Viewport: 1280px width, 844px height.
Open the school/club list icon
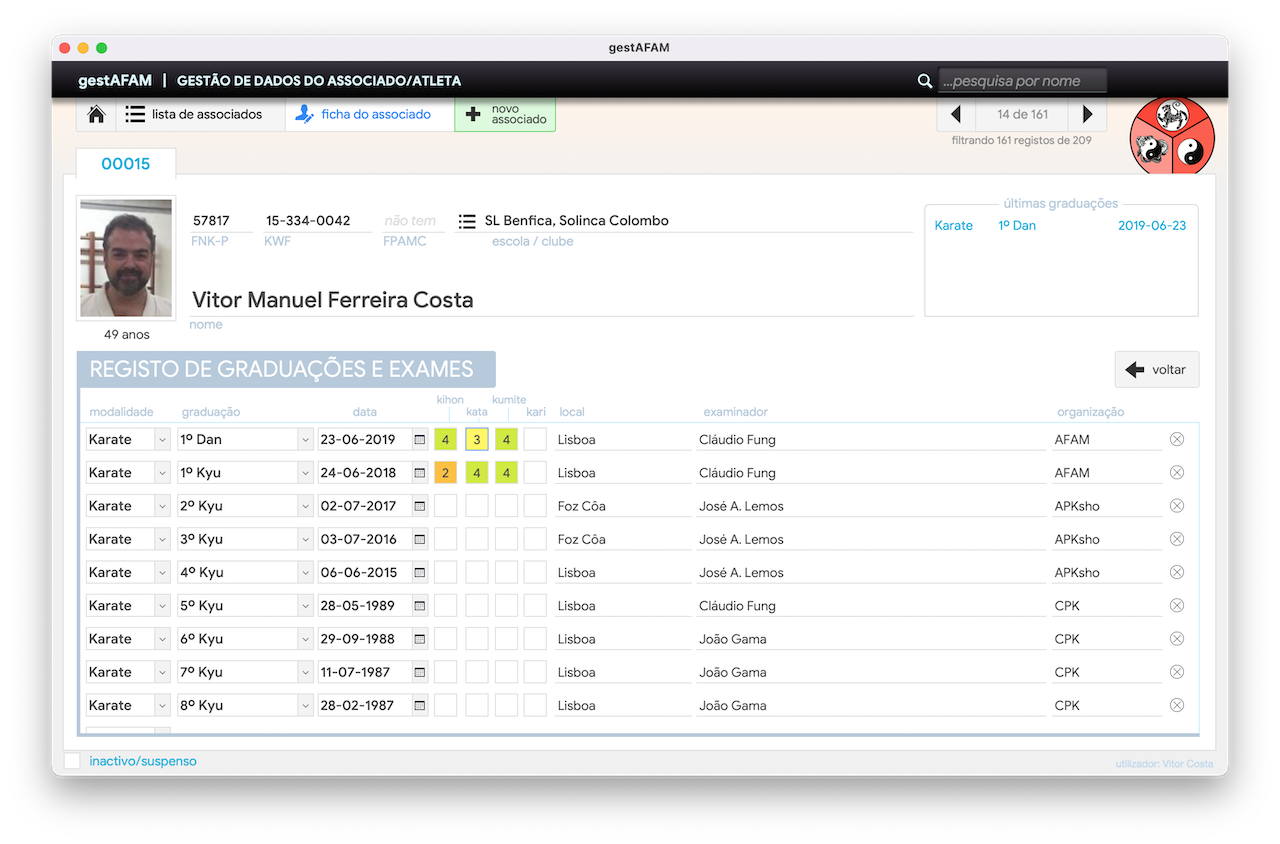point(467,221)
